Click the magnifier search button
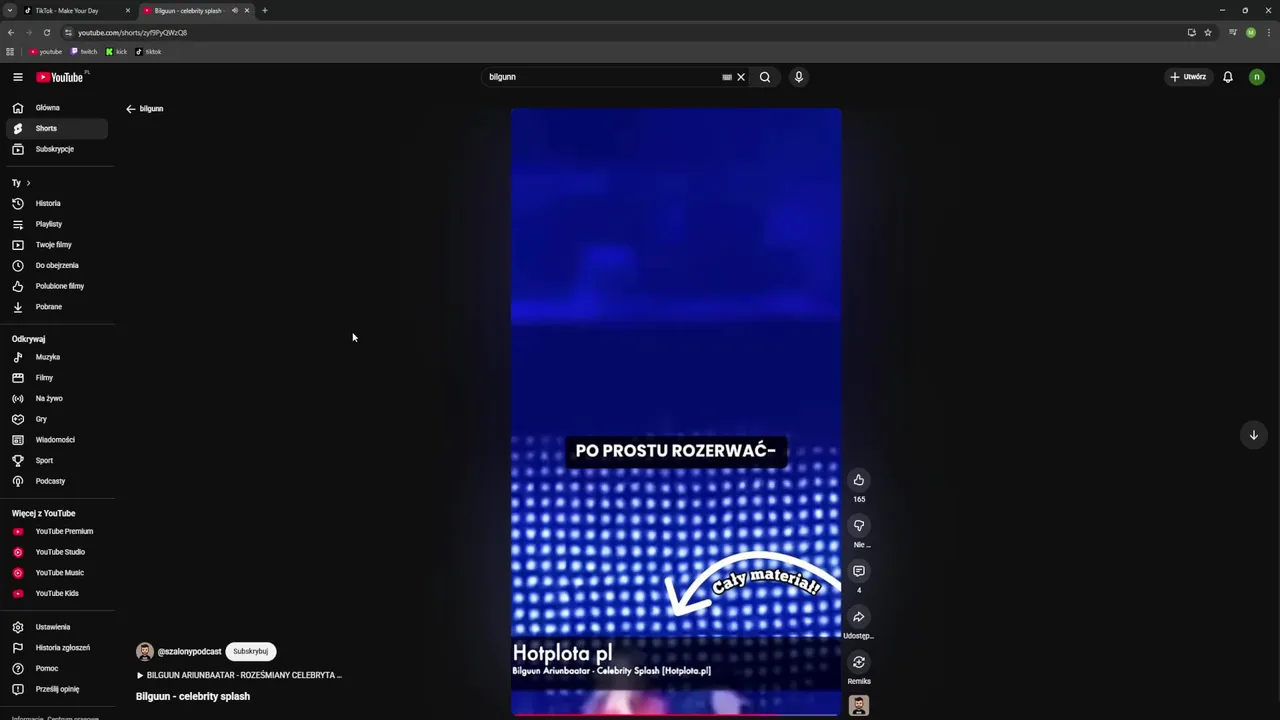The height and width of the screenshot is (720, 1280). [765, 77]
